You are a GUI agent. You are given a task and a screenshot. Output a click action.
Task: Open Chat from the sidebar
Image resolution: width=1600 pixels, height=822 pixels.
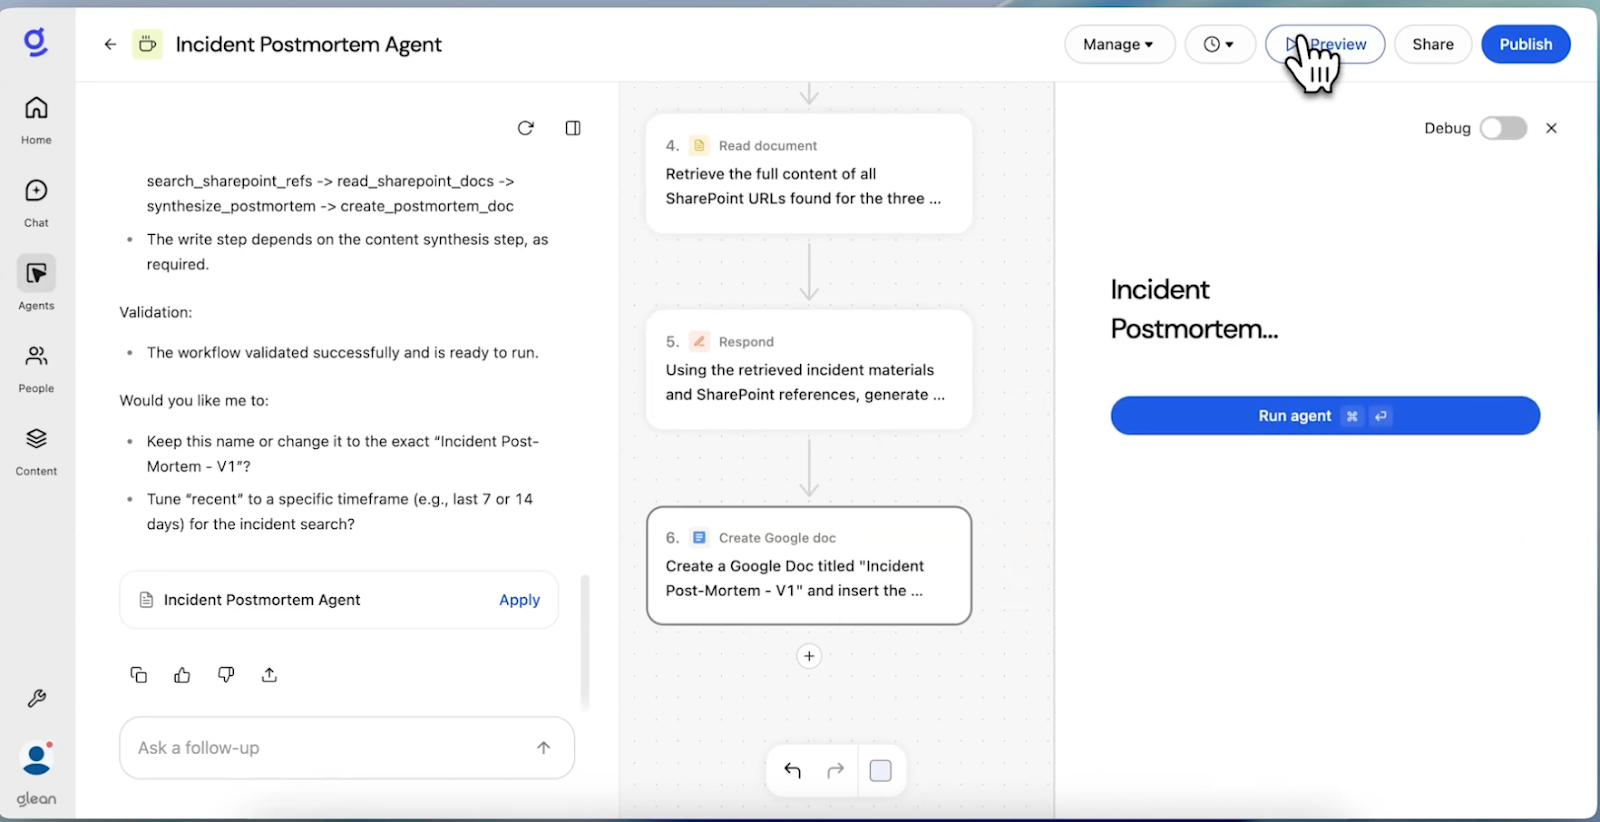click(x=36, y=203)
